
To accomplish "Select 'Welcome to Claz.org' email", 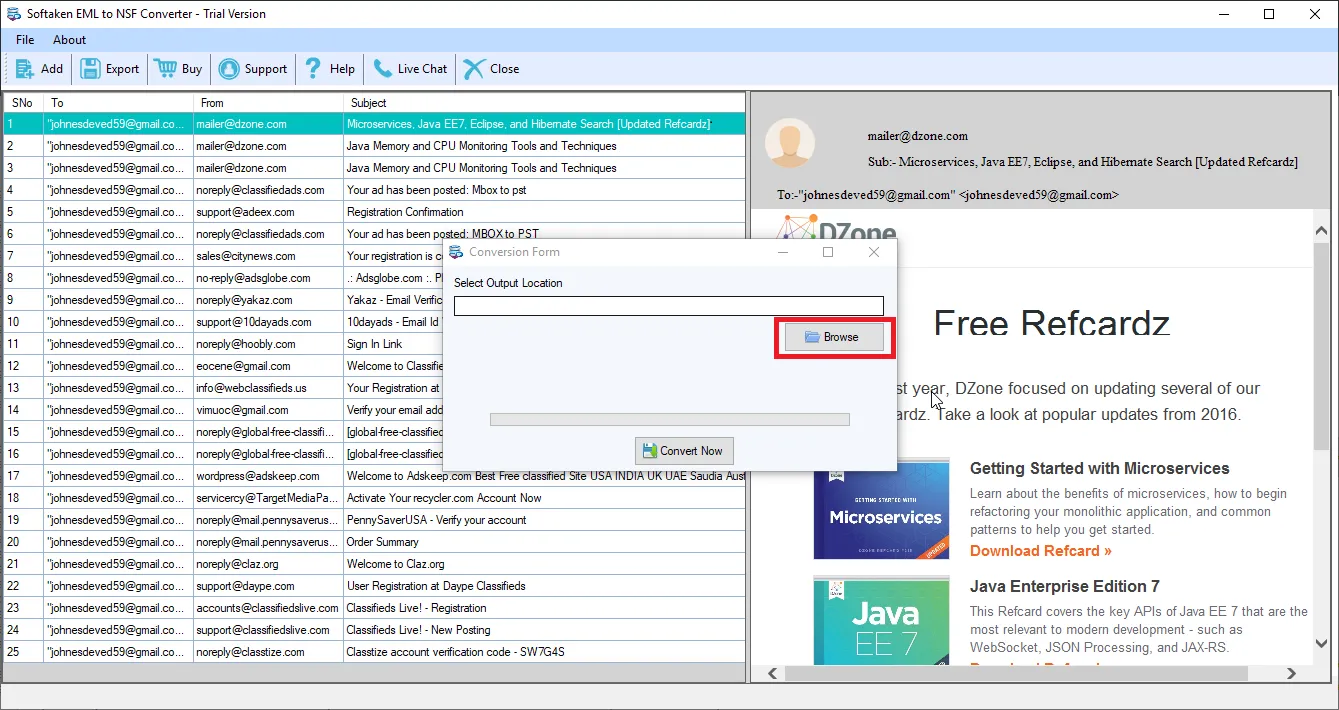I will (374, 564).
